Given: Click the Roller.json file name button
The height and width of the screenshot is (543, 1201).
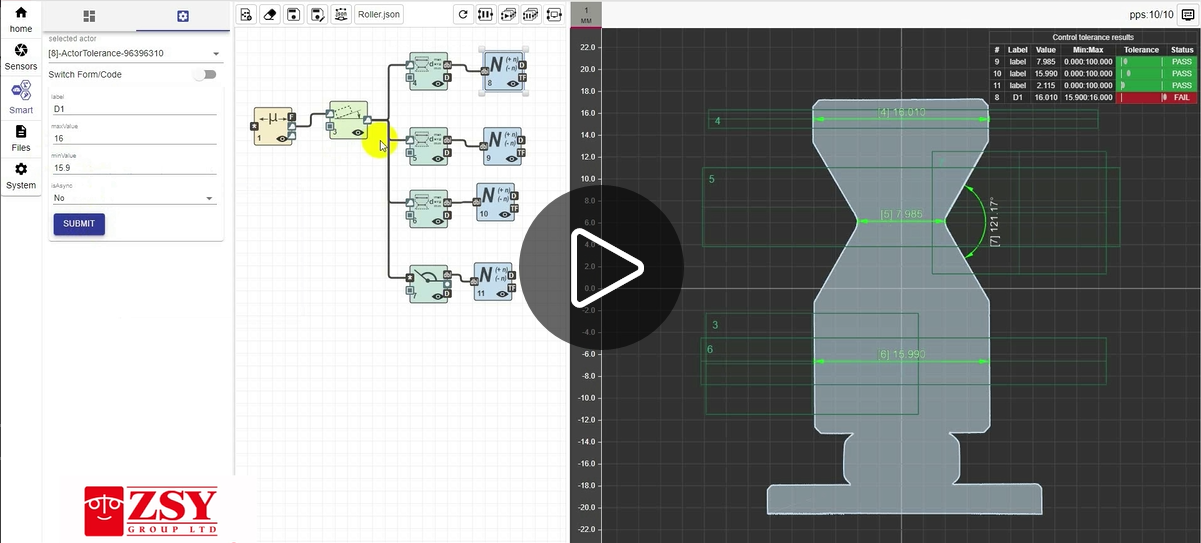Looking at the screenshot, I should (x=379, y=15).
